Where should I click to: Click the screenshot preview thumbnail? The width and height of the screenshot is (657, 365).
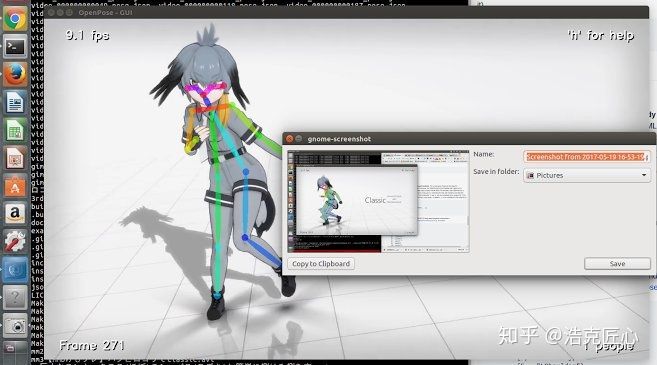(378, 202)
